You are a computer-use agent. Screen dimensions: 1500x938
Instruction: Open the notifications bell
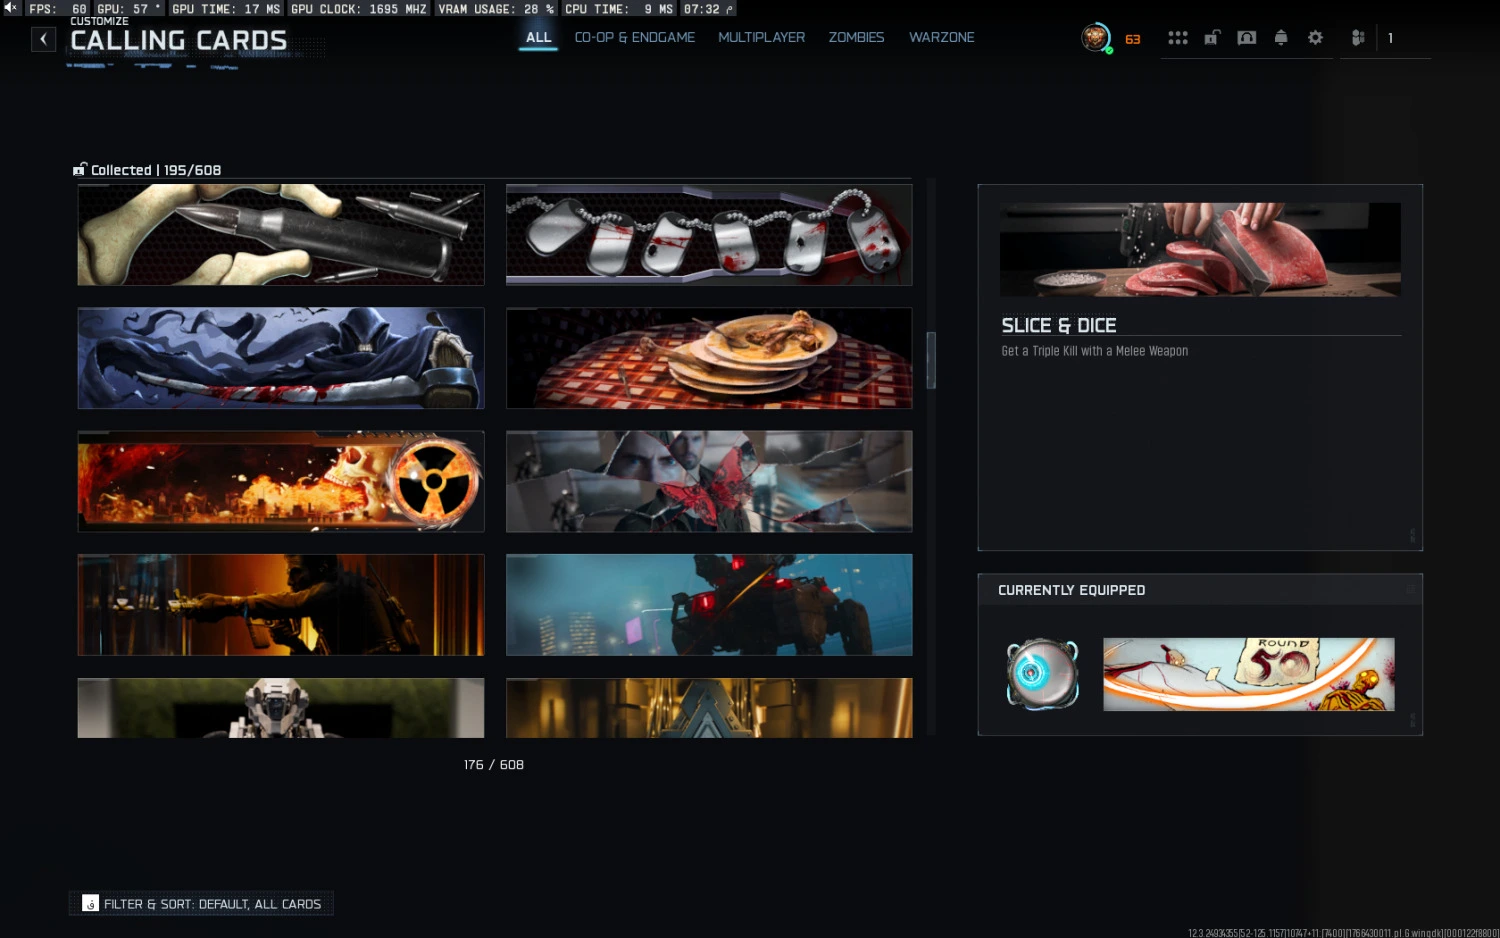[1281, 38]
